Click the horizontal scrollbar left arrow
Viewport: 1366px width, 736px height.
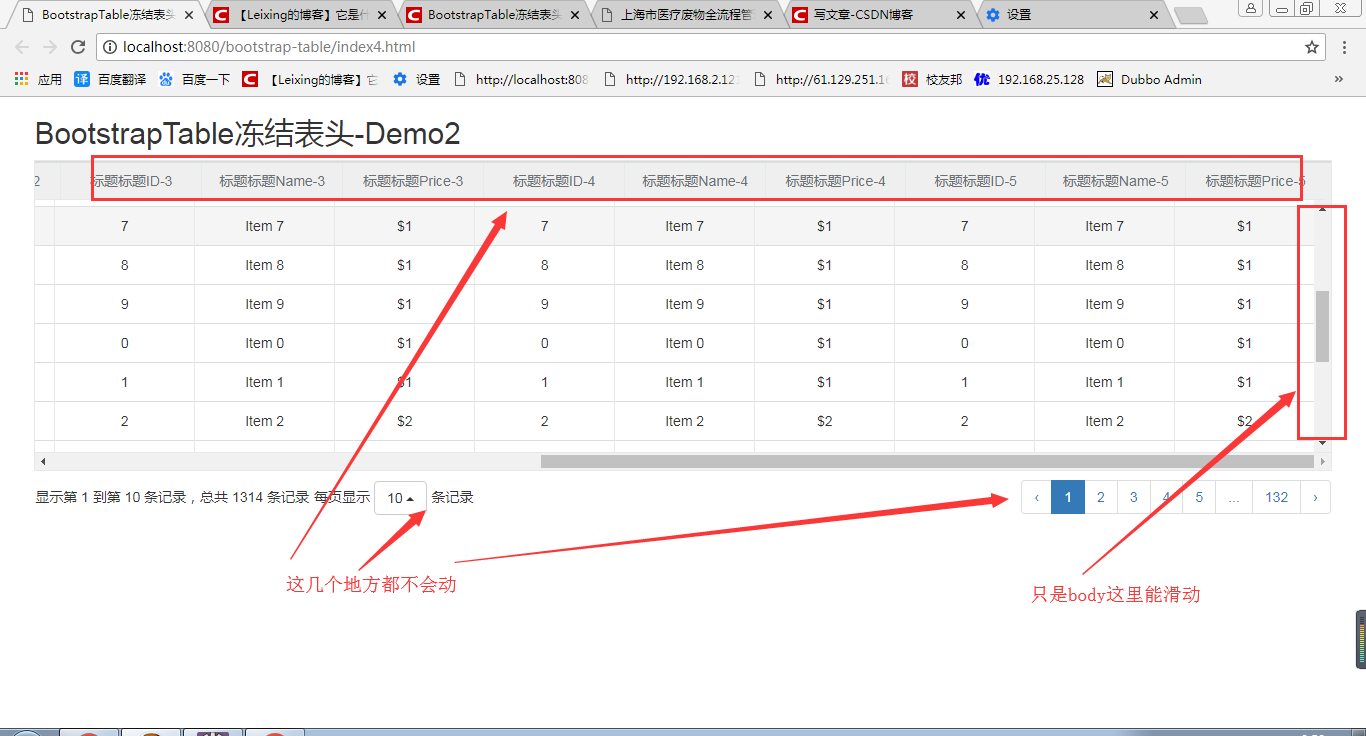pos(42,461)
